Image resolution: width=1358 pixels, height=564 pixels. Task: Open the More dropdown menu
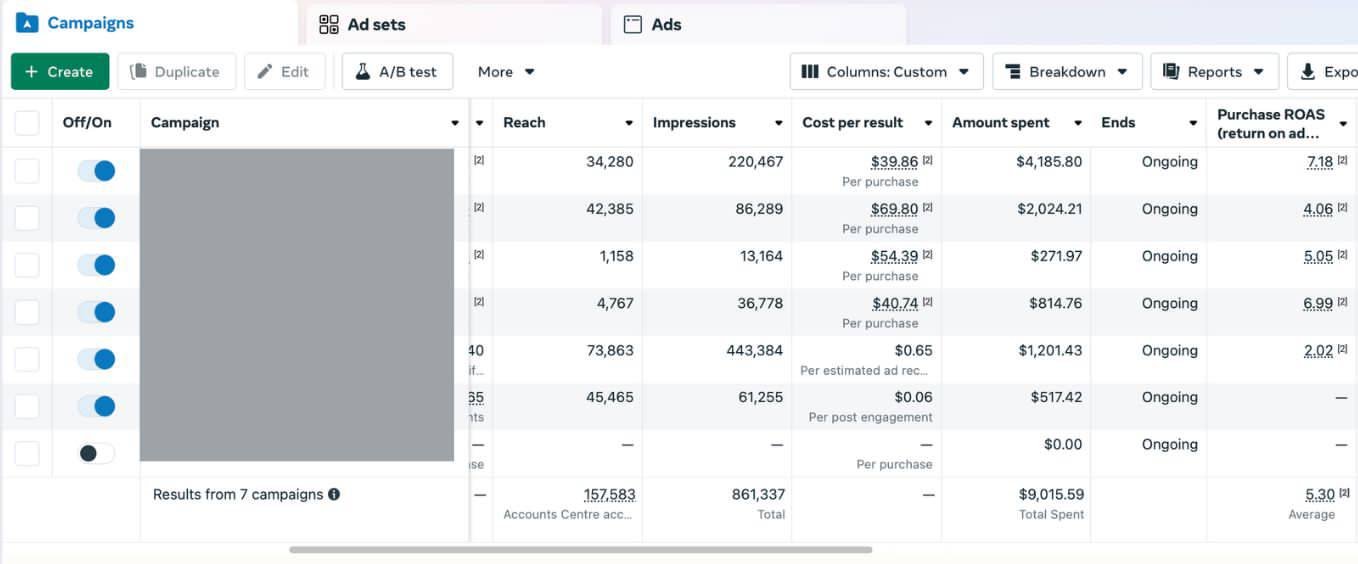click(x=506, y=72)
